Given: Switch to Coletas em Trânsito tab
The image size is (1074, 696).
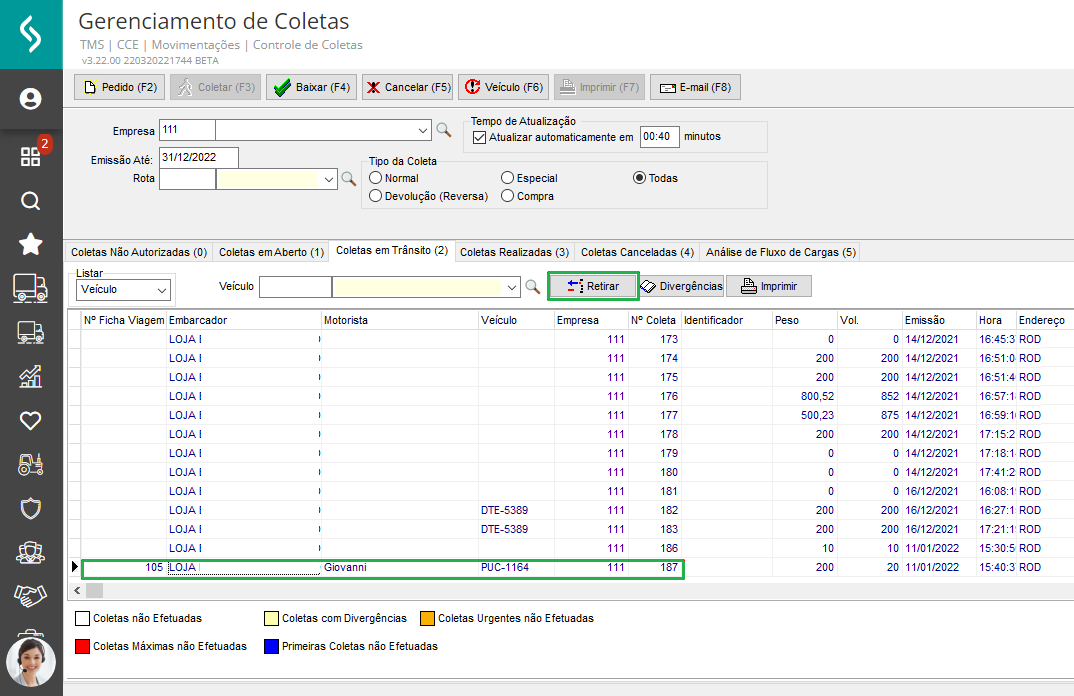Looking at the screenshot, I should (x=392, y=251).
